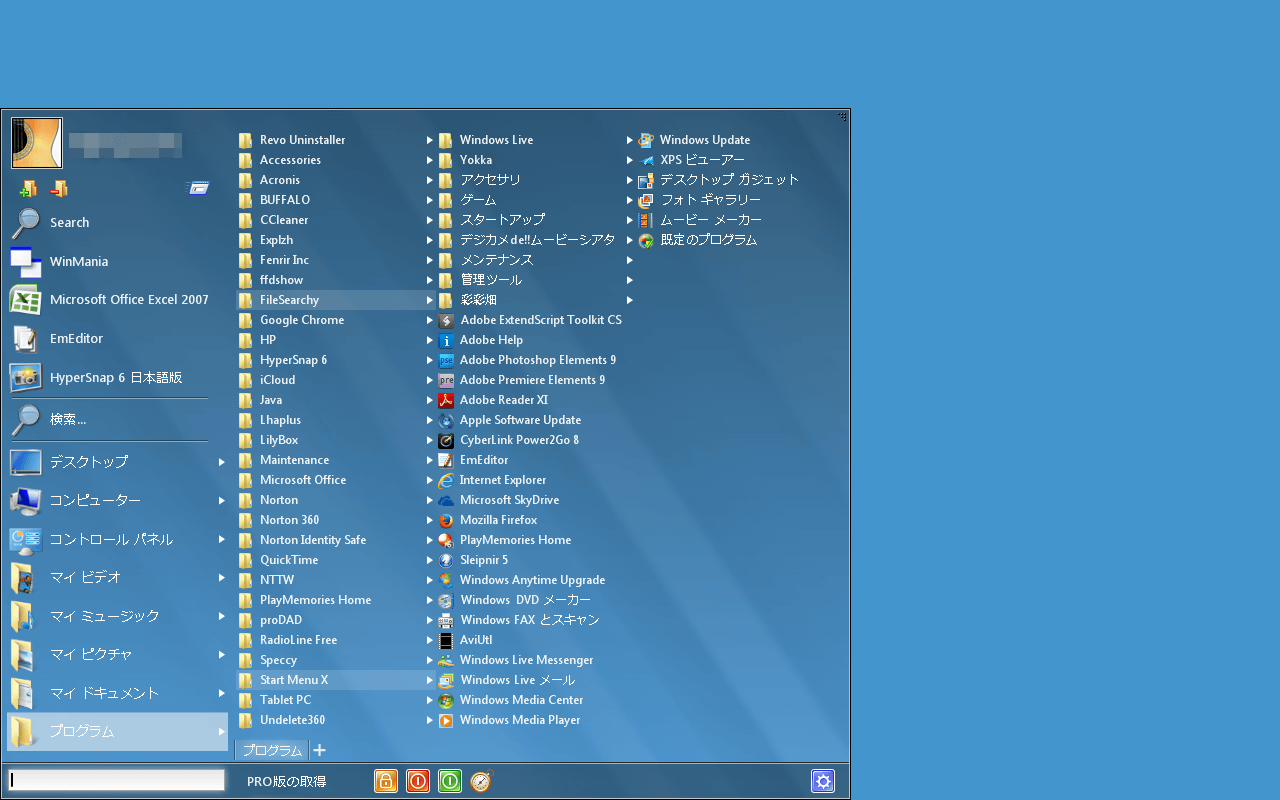Open Adobe Premiere Elements 9
Screen dimensions: 1280x800
(522, 380)
